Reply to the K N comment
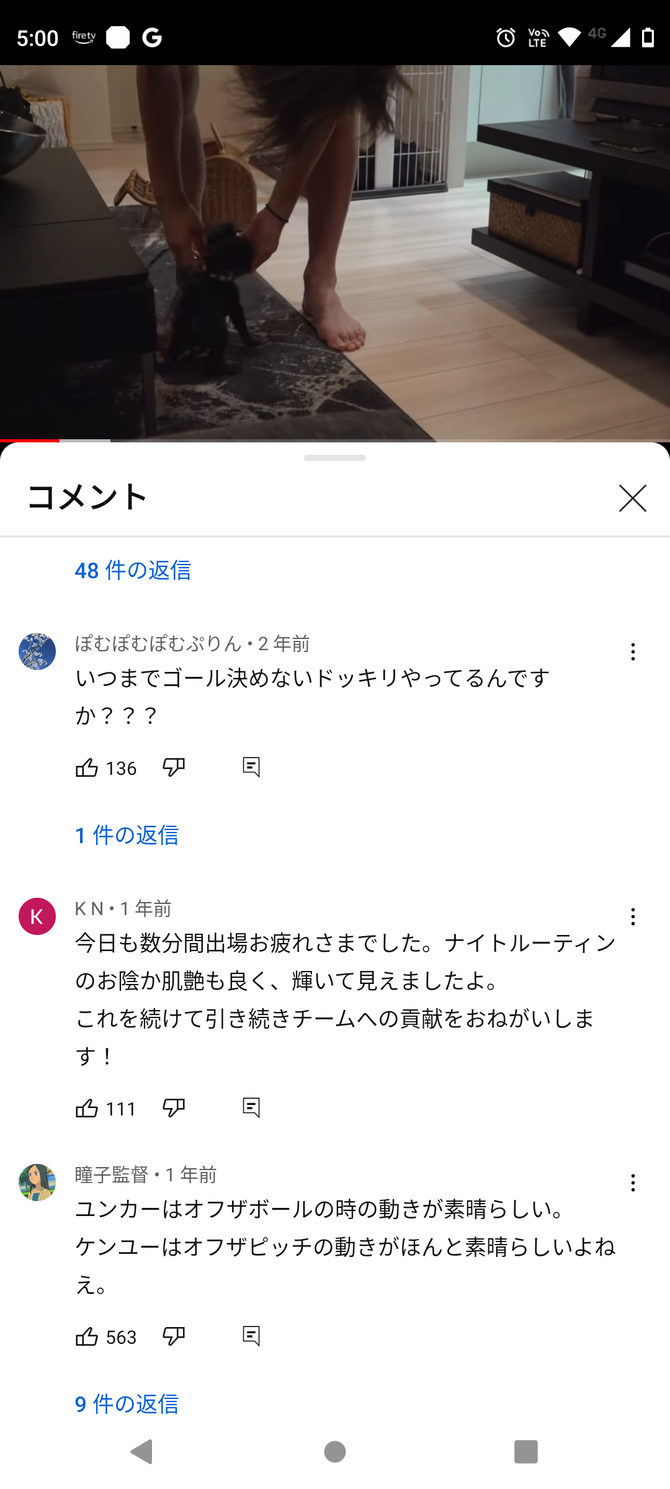Image resolution: width=670 pixels, height=1489 pixels. pyautogui.click(x=251, y=1108)
